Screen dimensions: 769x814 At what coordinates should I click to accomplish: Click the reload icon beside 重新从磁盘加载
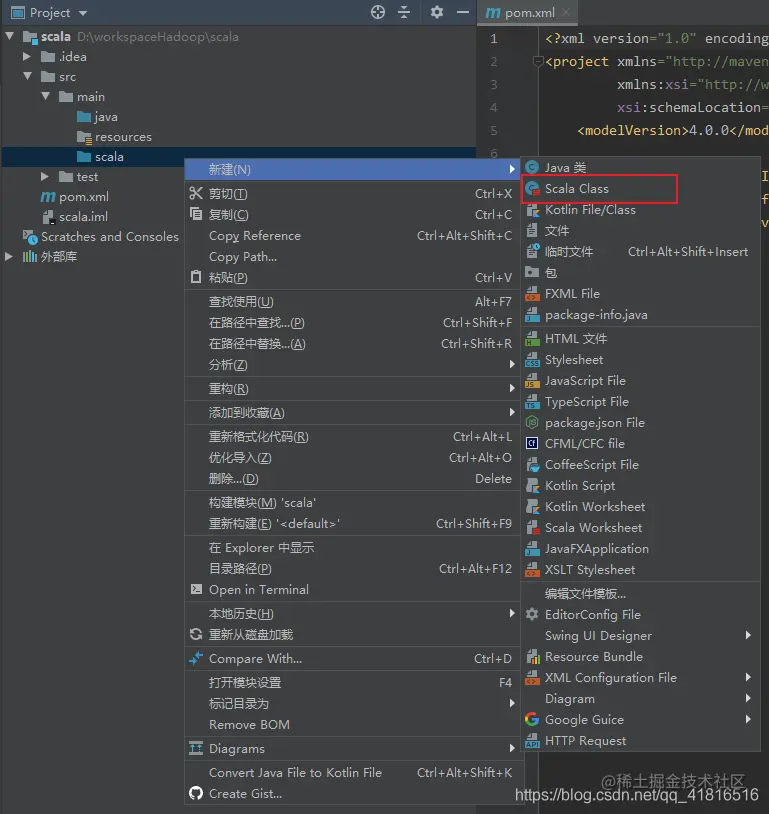click(196, 634)
